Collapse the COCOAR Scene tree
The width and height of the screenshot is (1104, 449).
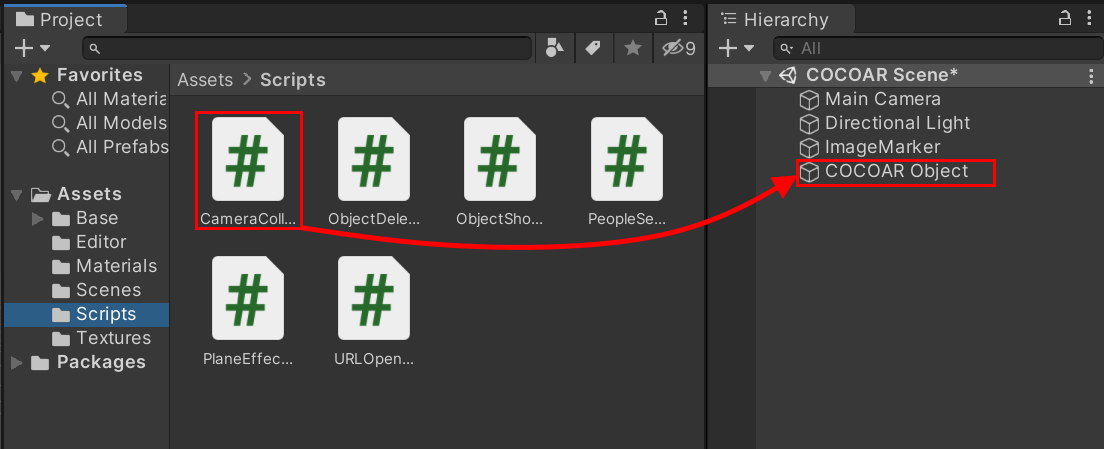pos(765,75)
